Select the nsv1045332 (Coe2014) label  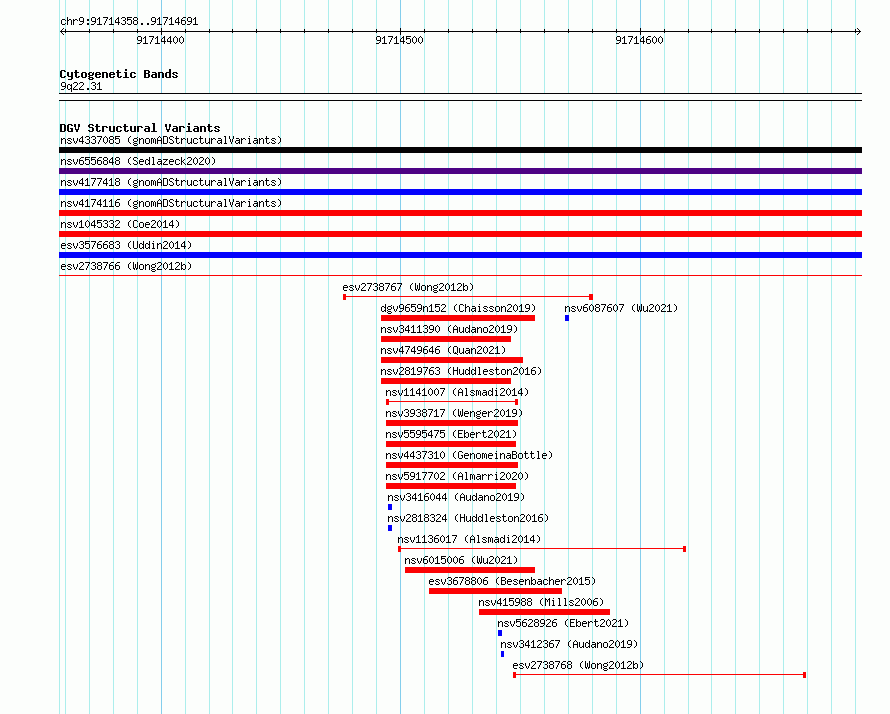tap(120, 224)
